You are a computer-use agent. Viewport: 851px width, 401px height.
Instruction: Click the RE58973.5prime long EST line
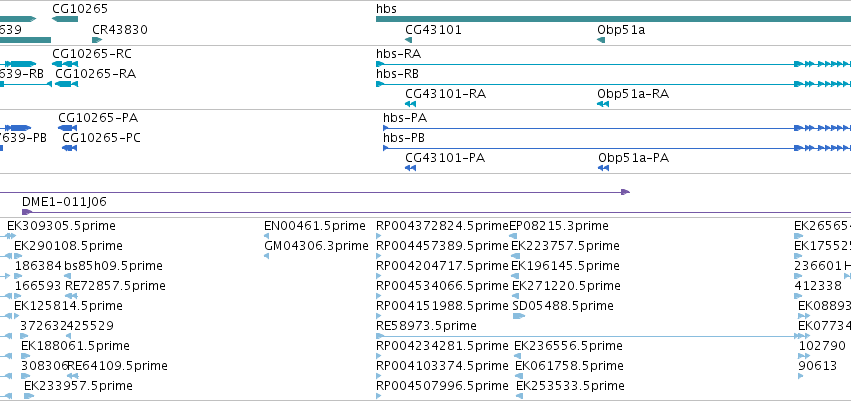click(x=586, y=336)
